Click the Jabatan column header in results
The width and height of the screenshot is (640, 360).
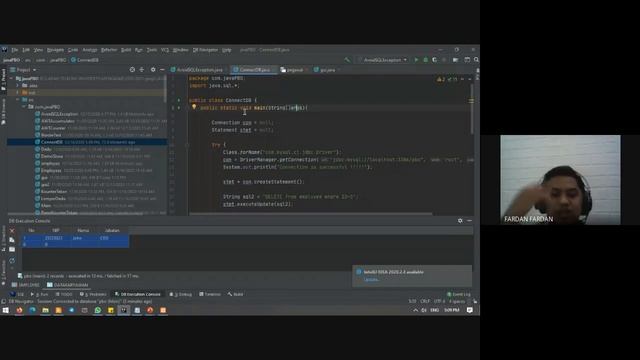(x=112, y=230)
